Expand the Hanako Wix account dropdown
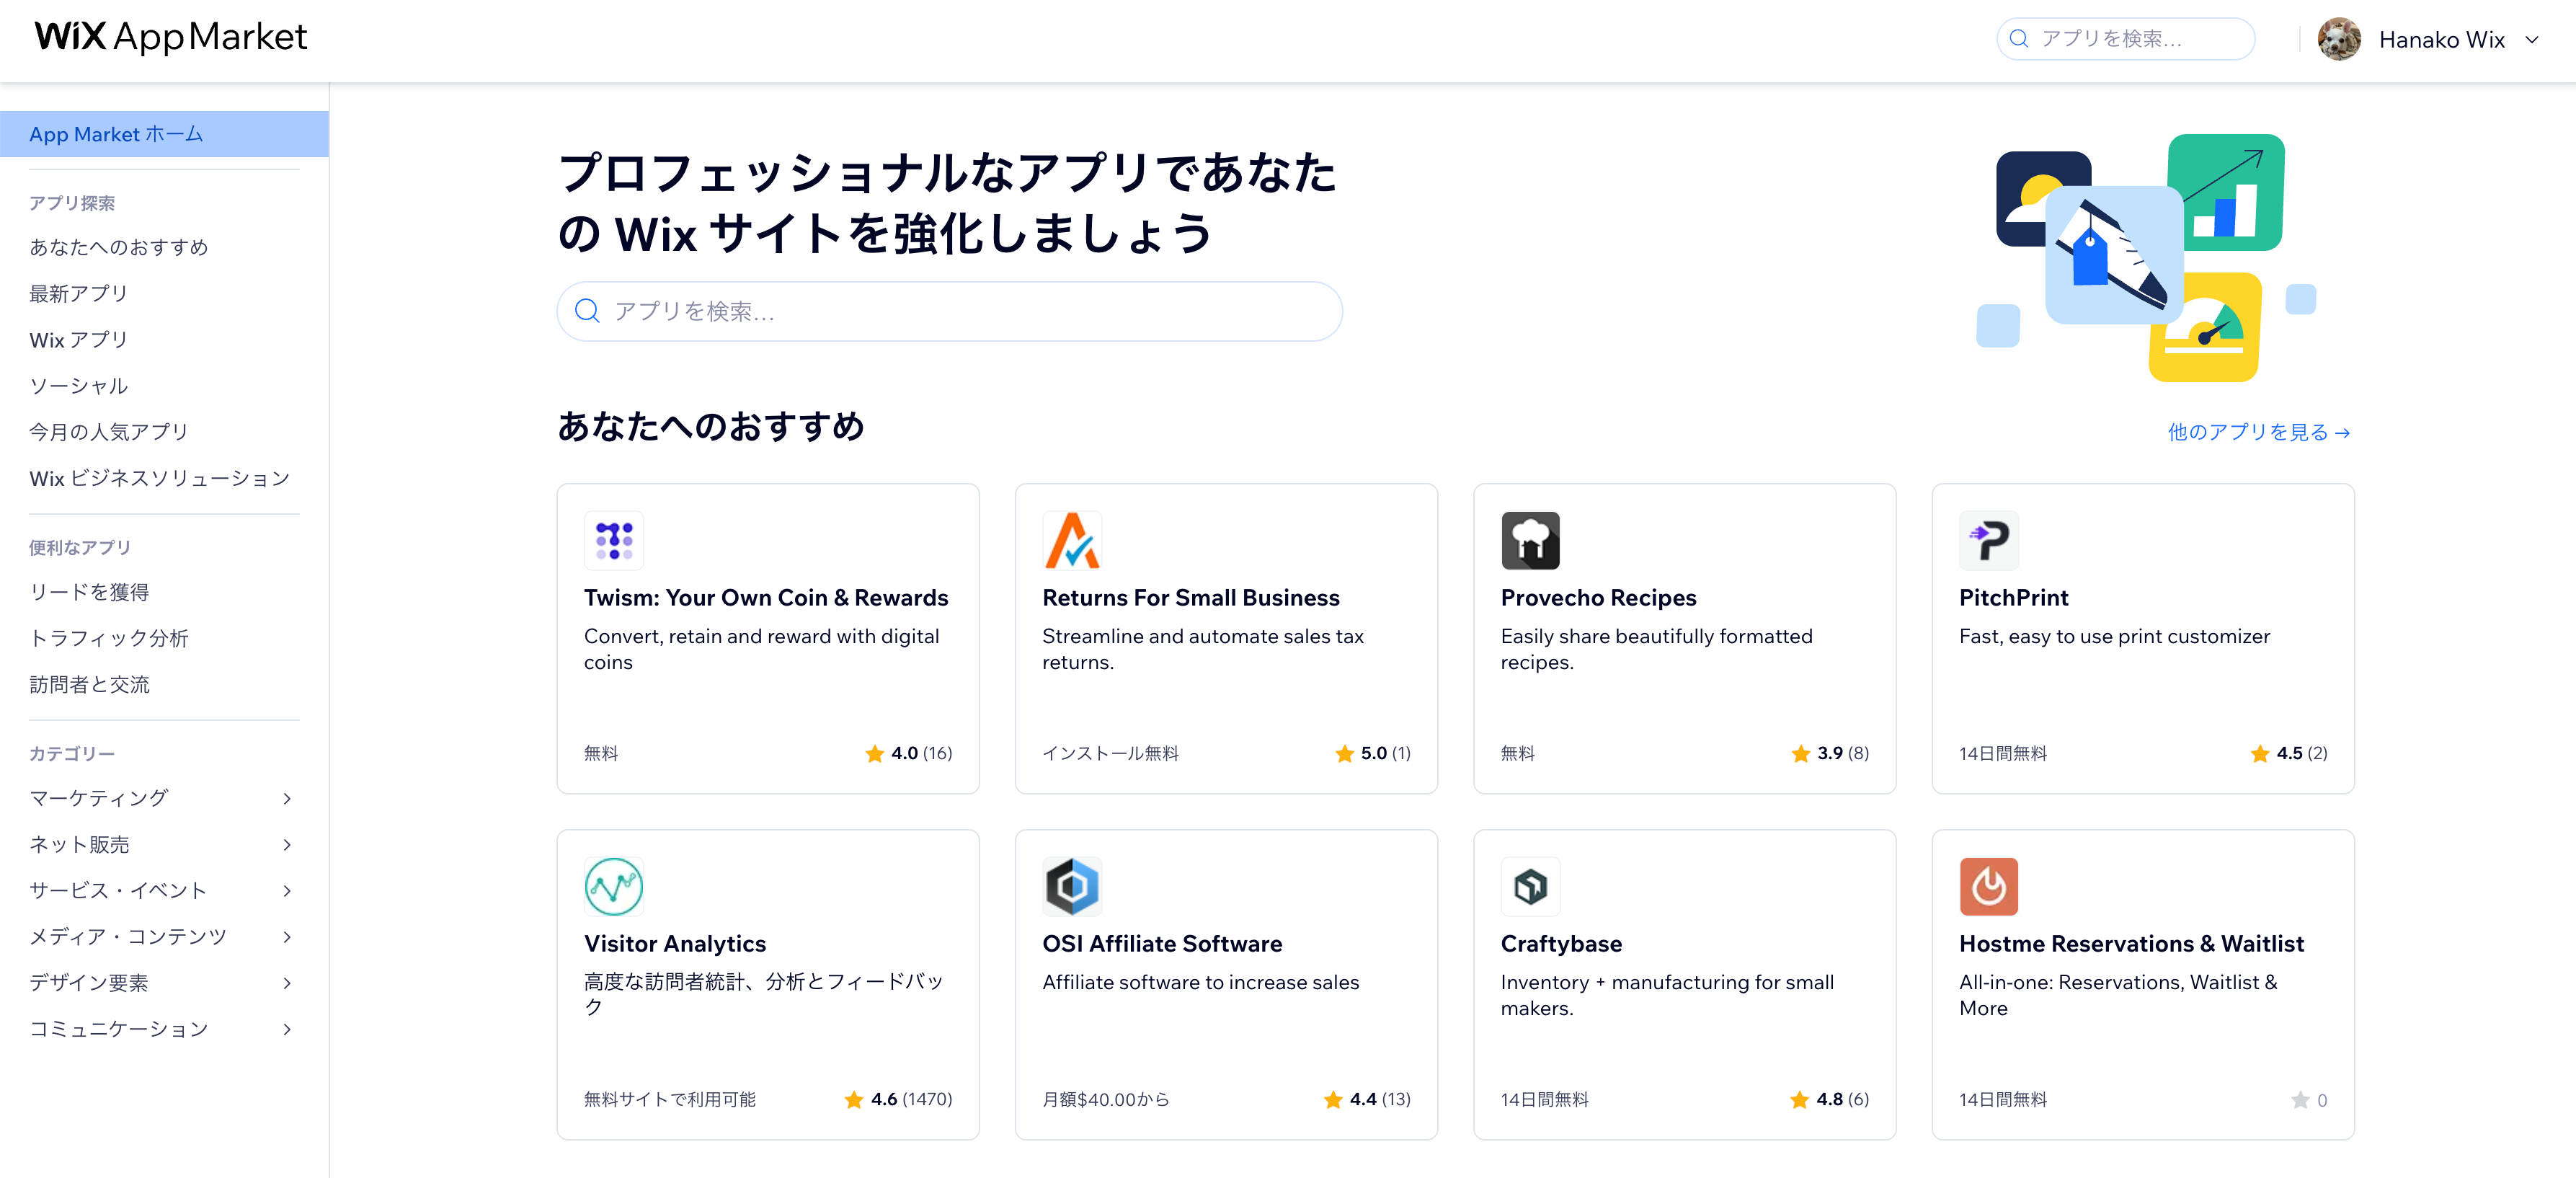Viewport: 2576px width, 1178px height. [x=2532, y=40]
